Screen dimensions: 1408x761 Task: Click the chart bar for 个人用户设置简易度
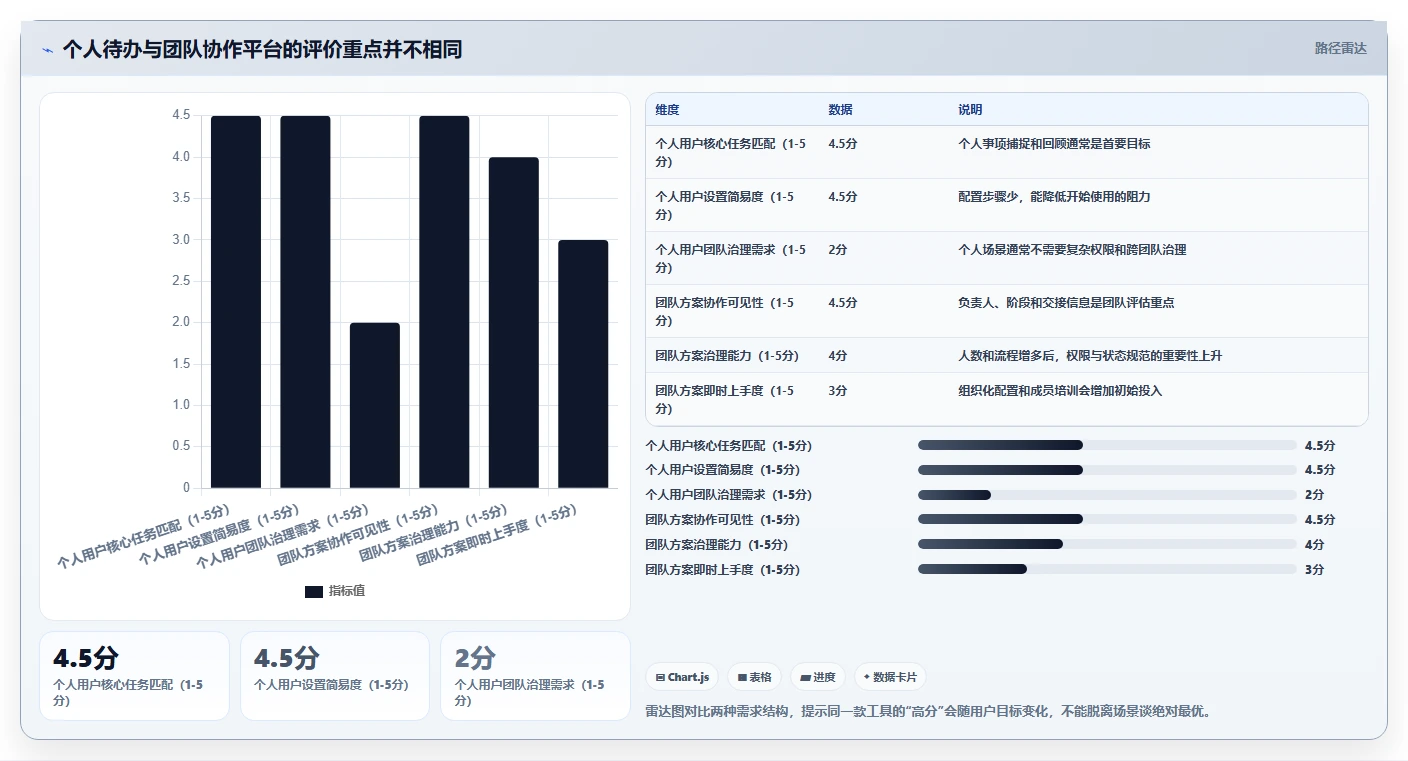[x=305, y=302]
